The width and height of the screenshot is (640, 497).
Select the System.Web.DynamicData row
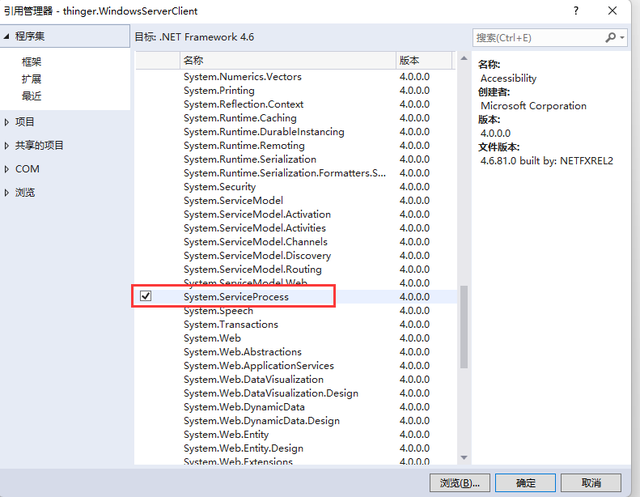point(296,407)
